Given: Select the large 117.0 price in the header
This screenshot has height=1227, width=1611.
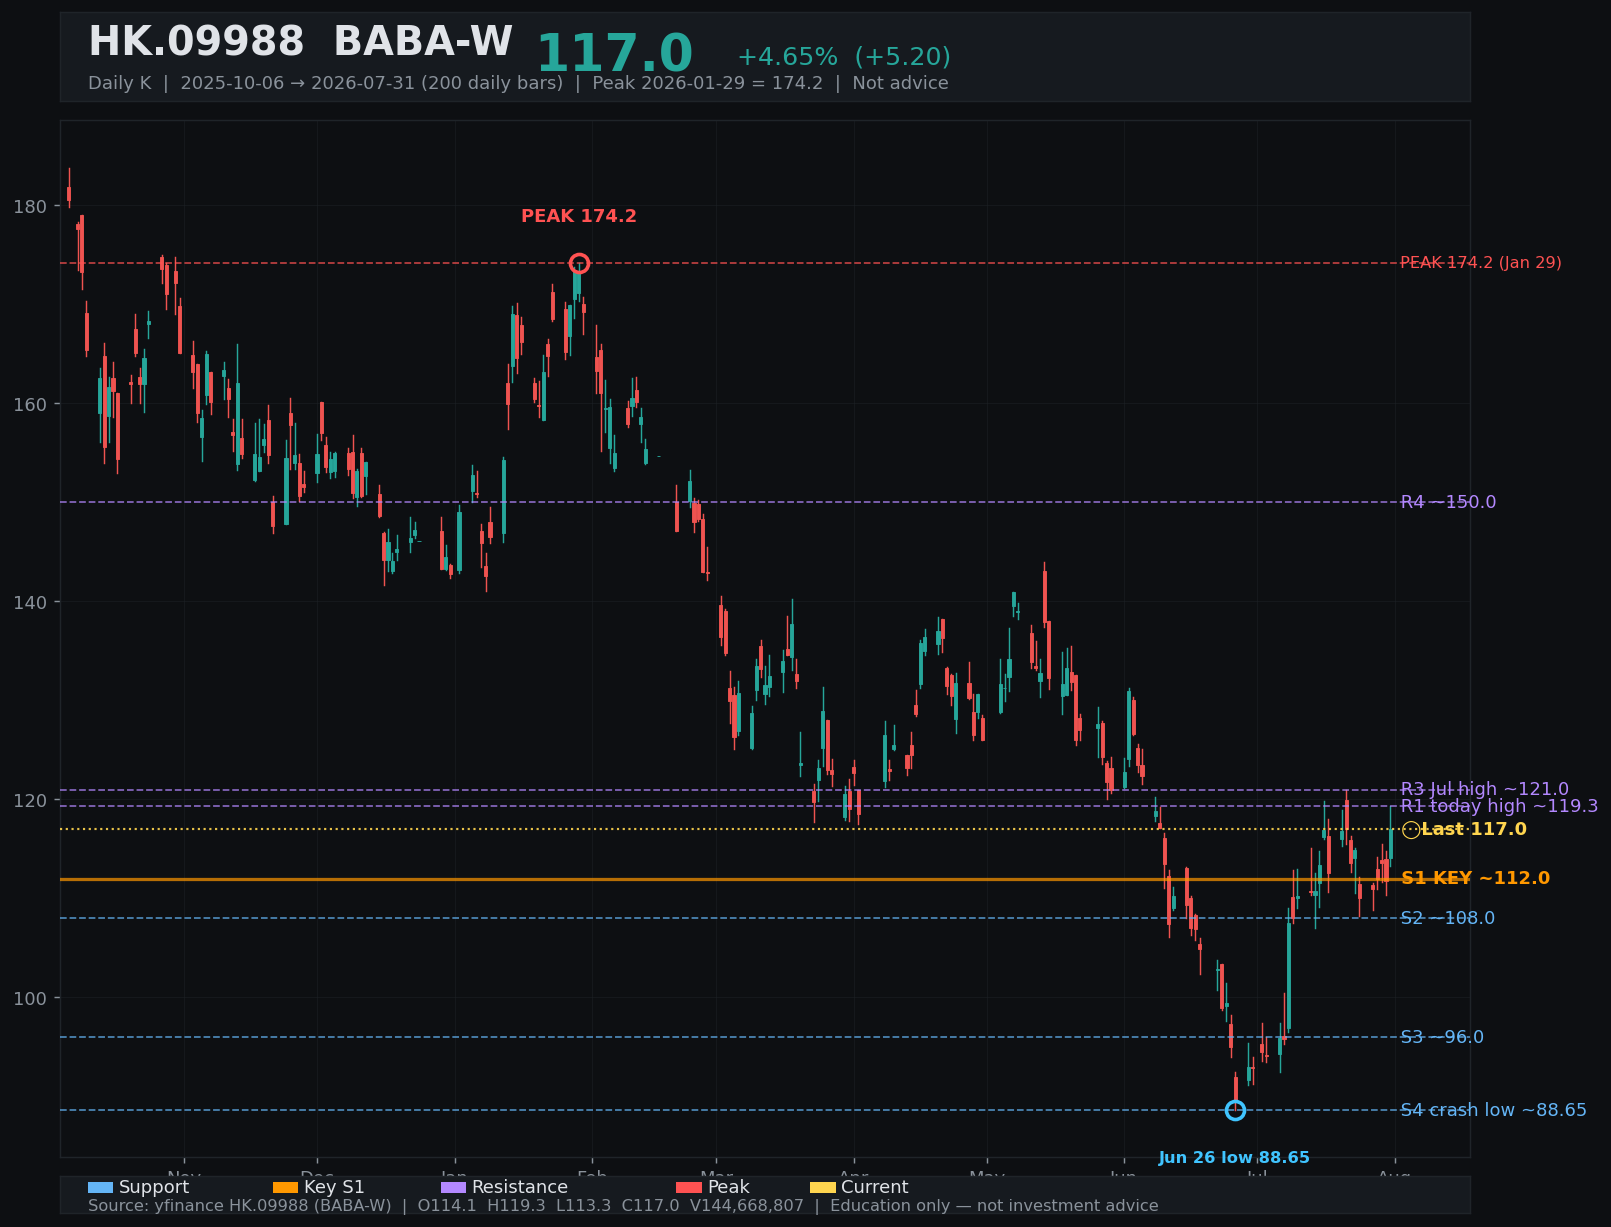Looking at the screenshot, I should pyautogui.click(x=614, y=54).
